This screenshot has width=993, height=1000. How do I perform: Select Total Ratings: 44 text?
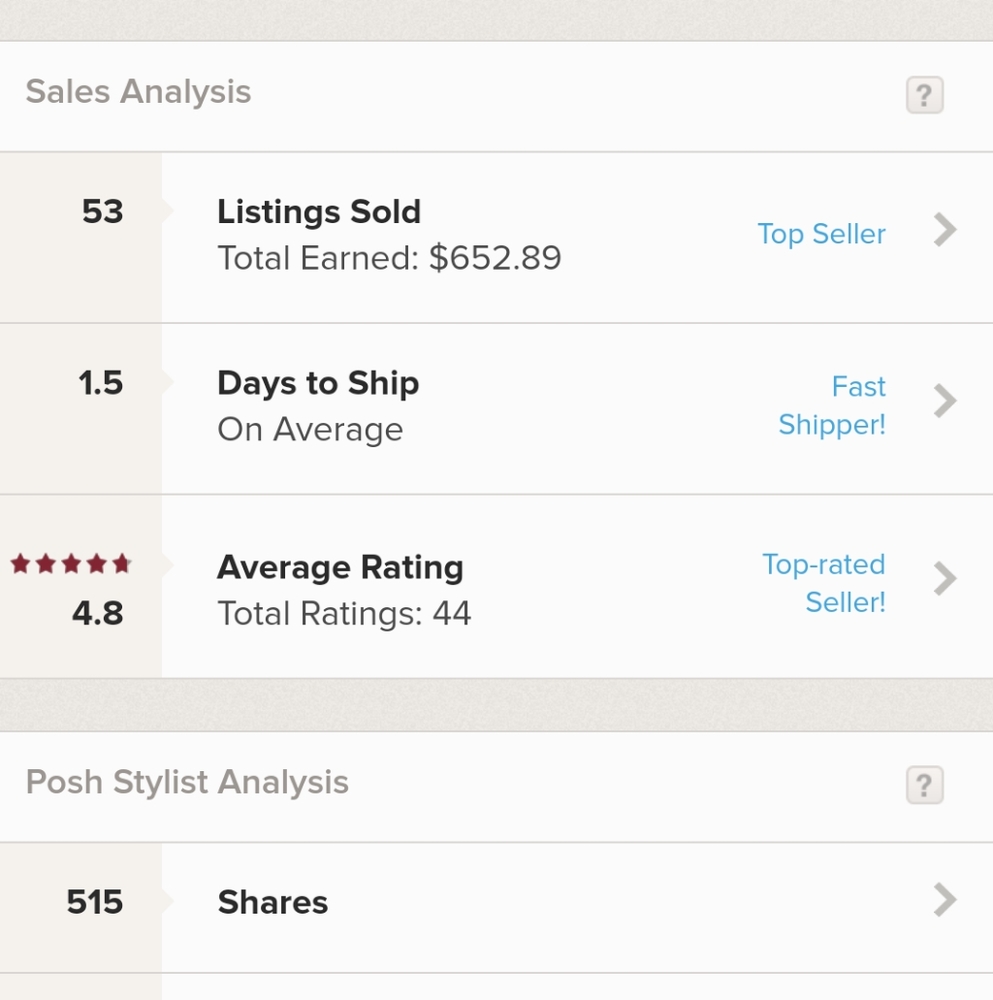[344, 613]
